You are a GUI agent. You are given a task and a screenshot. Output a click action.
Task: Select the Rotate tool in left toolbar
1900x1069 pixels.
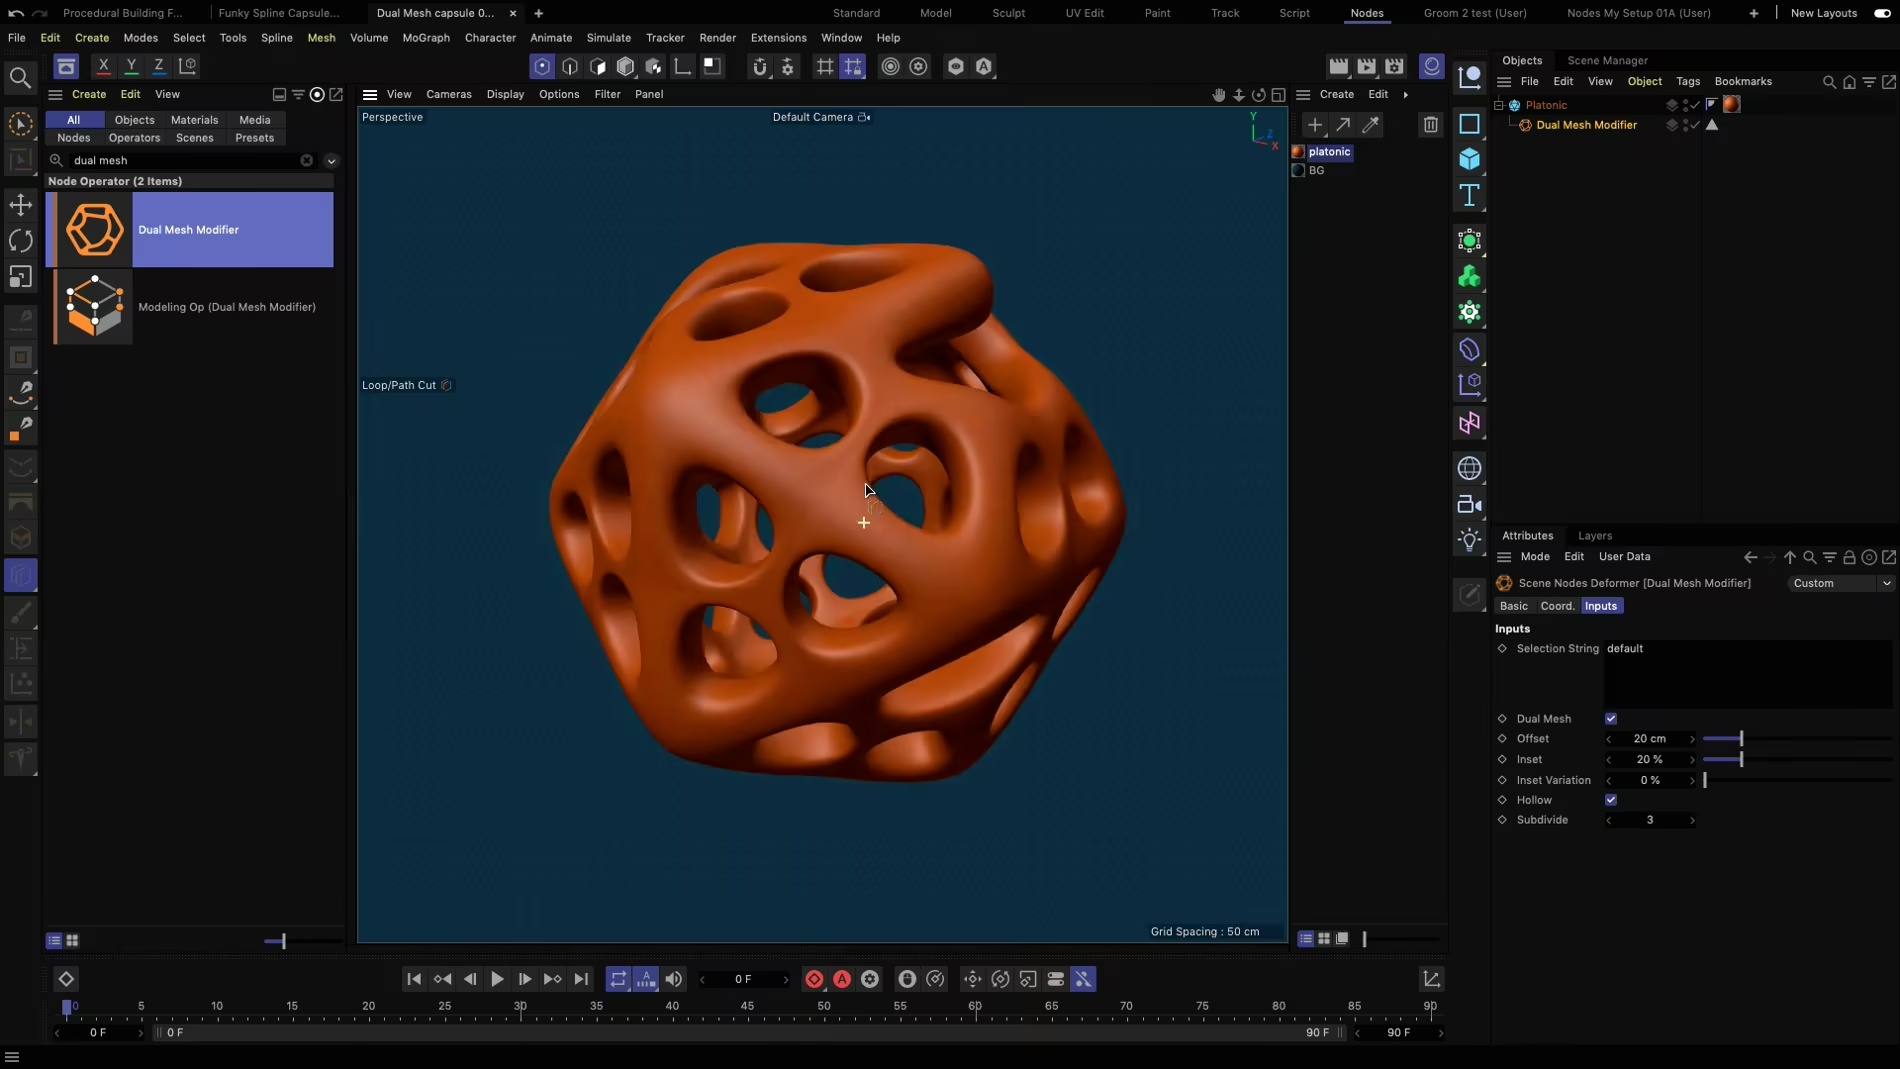coord(20,241)
